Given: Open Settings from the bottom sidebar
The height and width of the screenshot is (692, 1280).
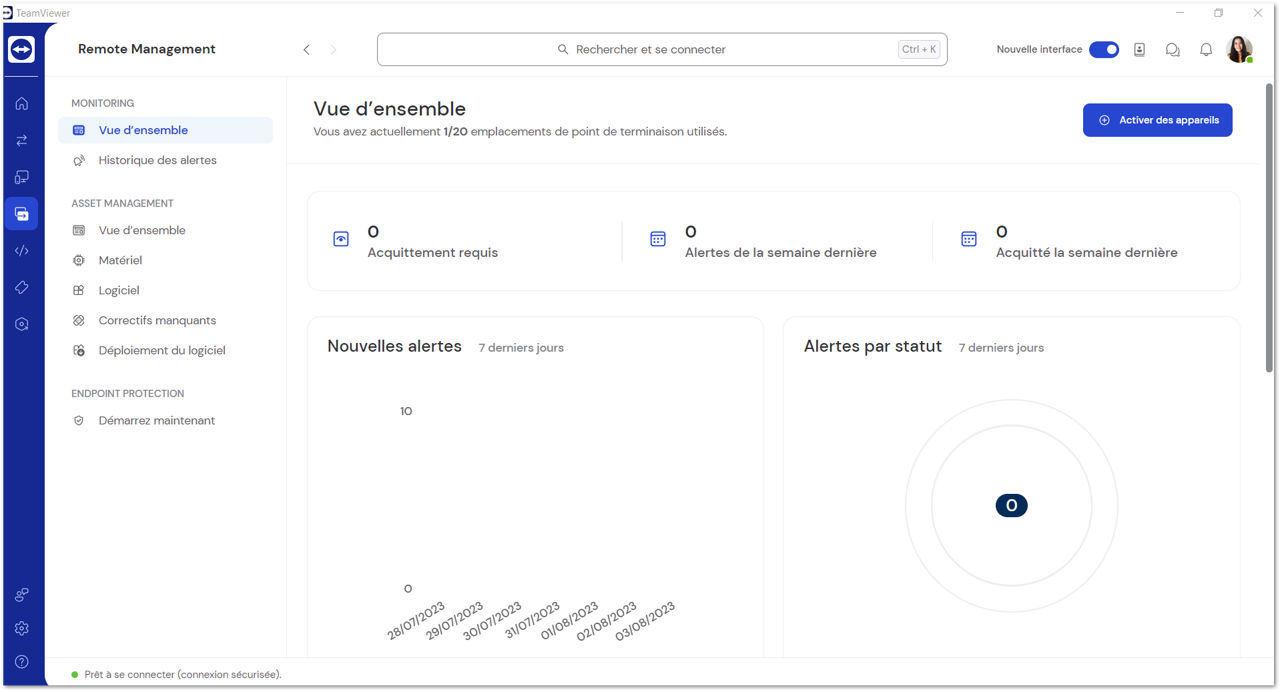Looking at the screenshot, I should click(21, 629).
